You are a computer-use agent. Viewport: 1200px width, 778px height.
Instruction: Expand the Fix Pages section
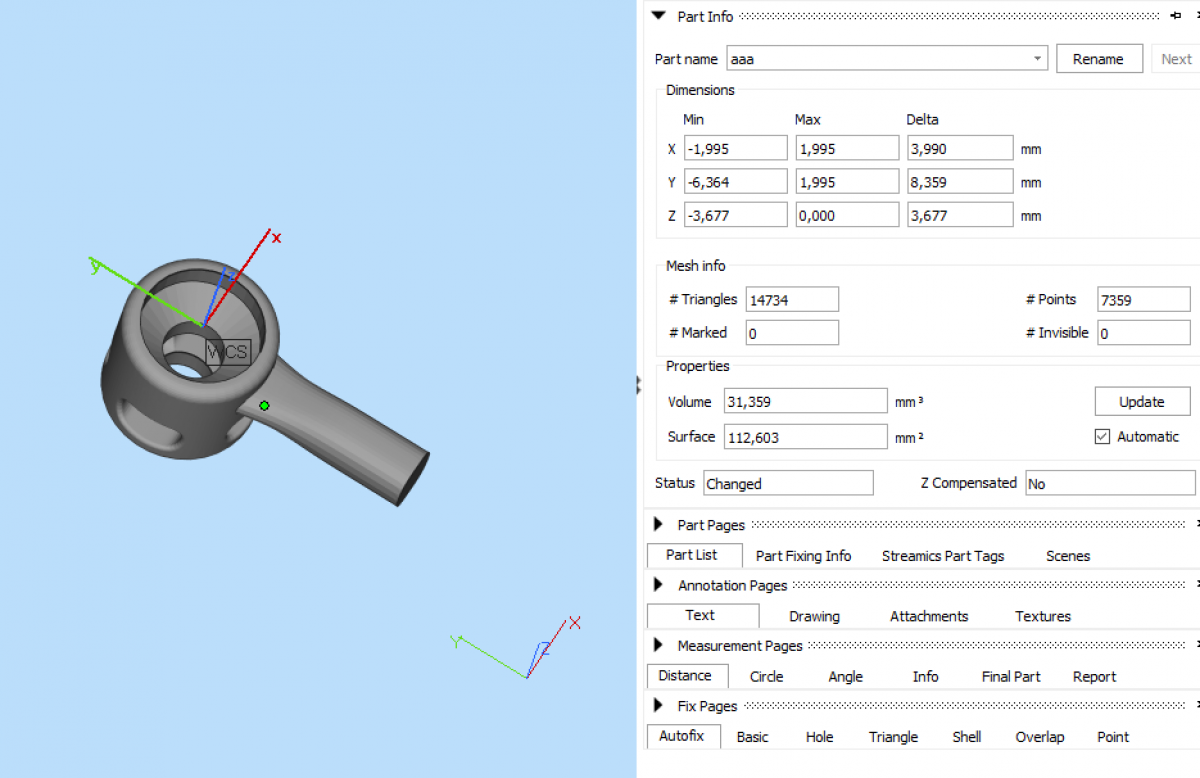point(658,706)
